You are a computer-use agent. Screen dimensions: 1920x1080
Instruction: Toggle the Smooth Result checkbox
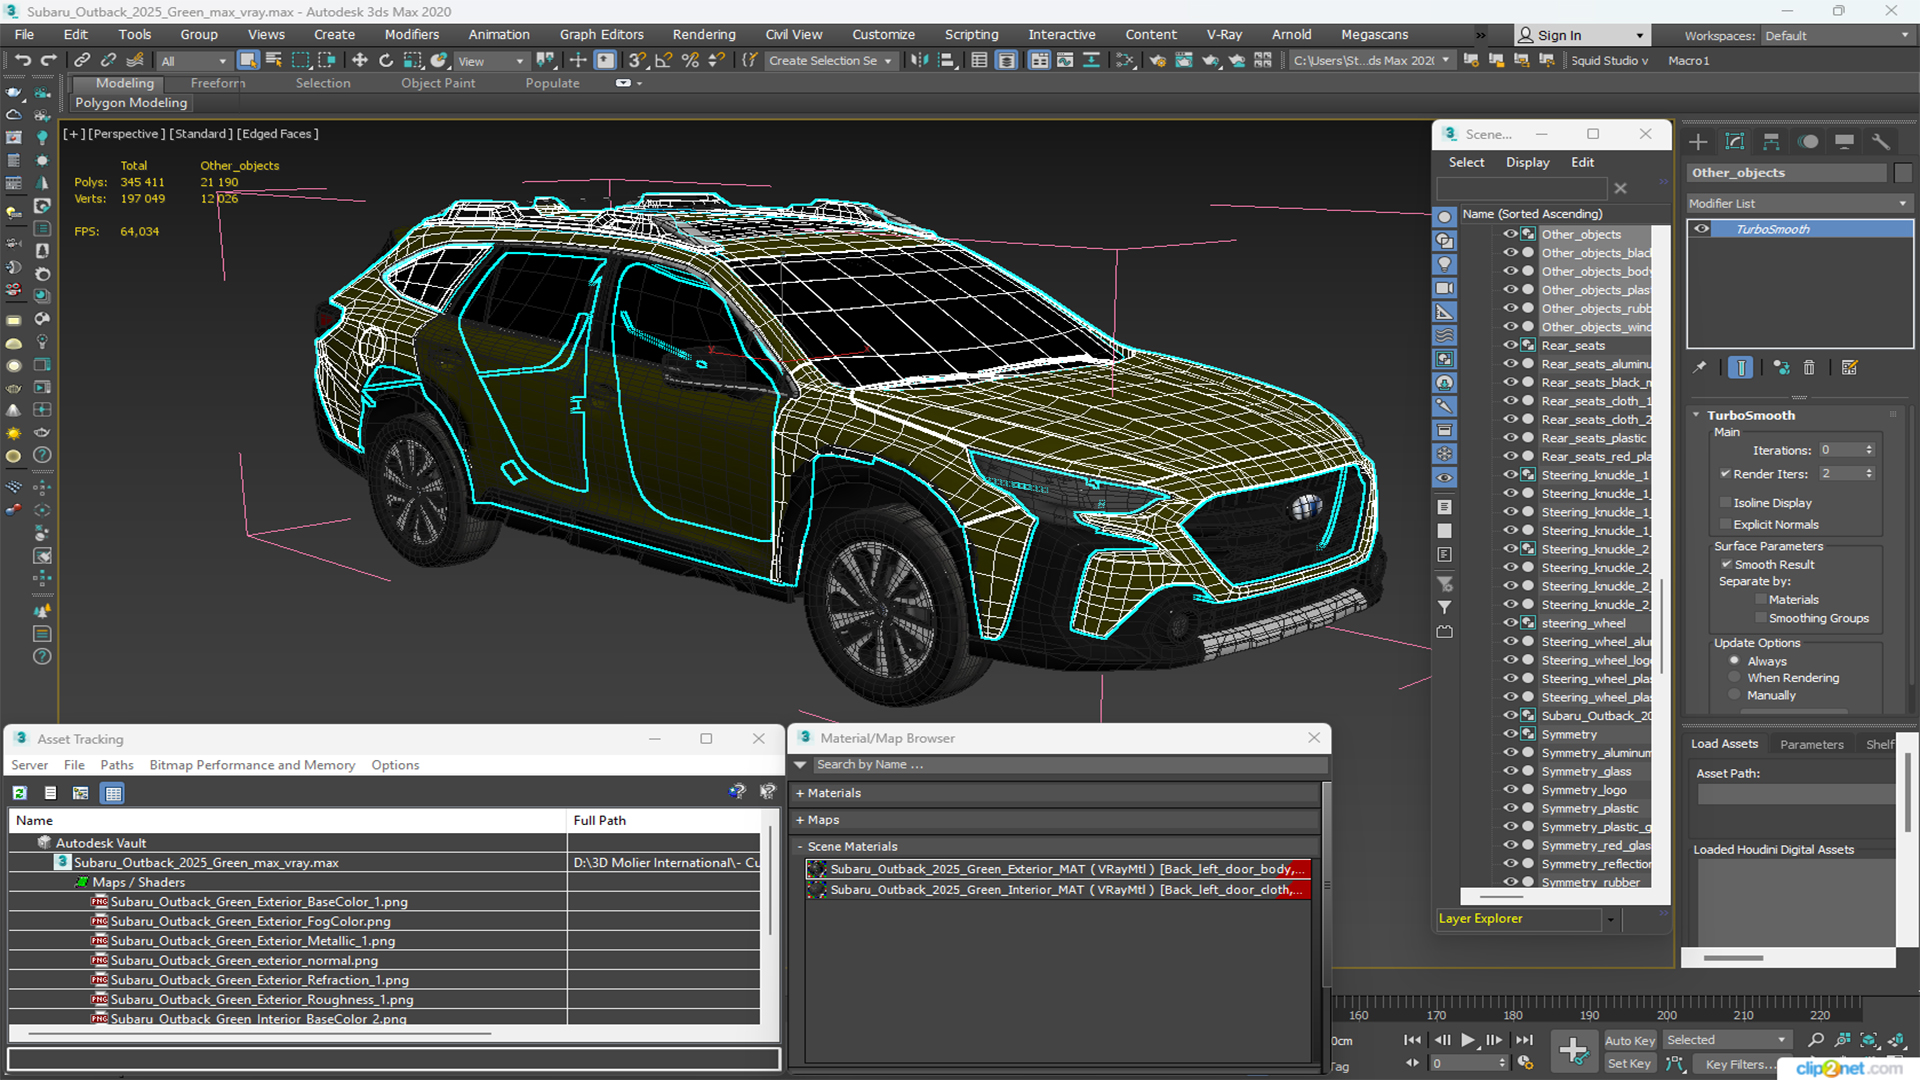point(1726,565)
